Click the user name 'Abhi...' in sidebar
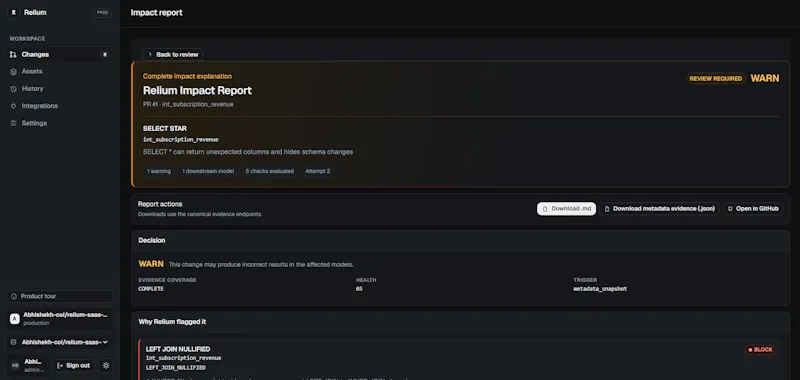 tap(33, 362)
